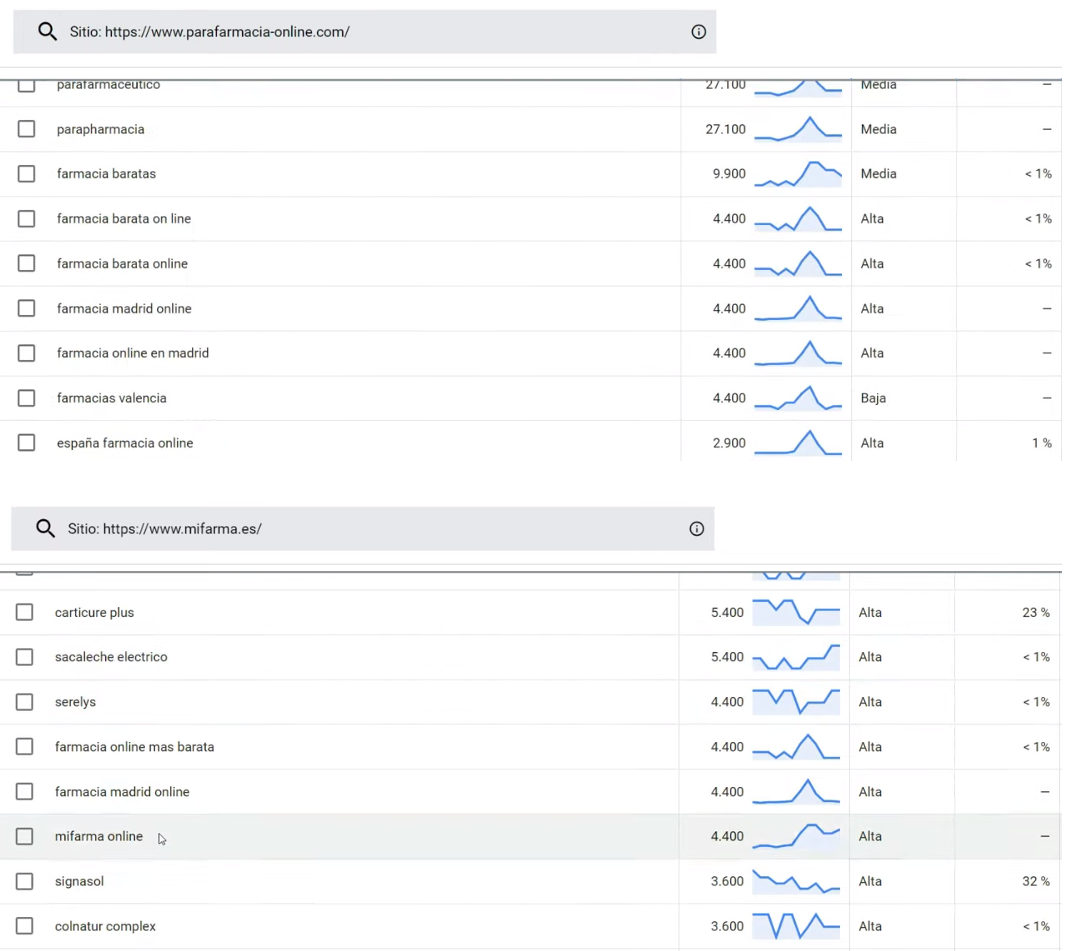Viewport: 1067px width, 951px height.
Task: Click the serelys keyword text
Action: click(76, 702)
